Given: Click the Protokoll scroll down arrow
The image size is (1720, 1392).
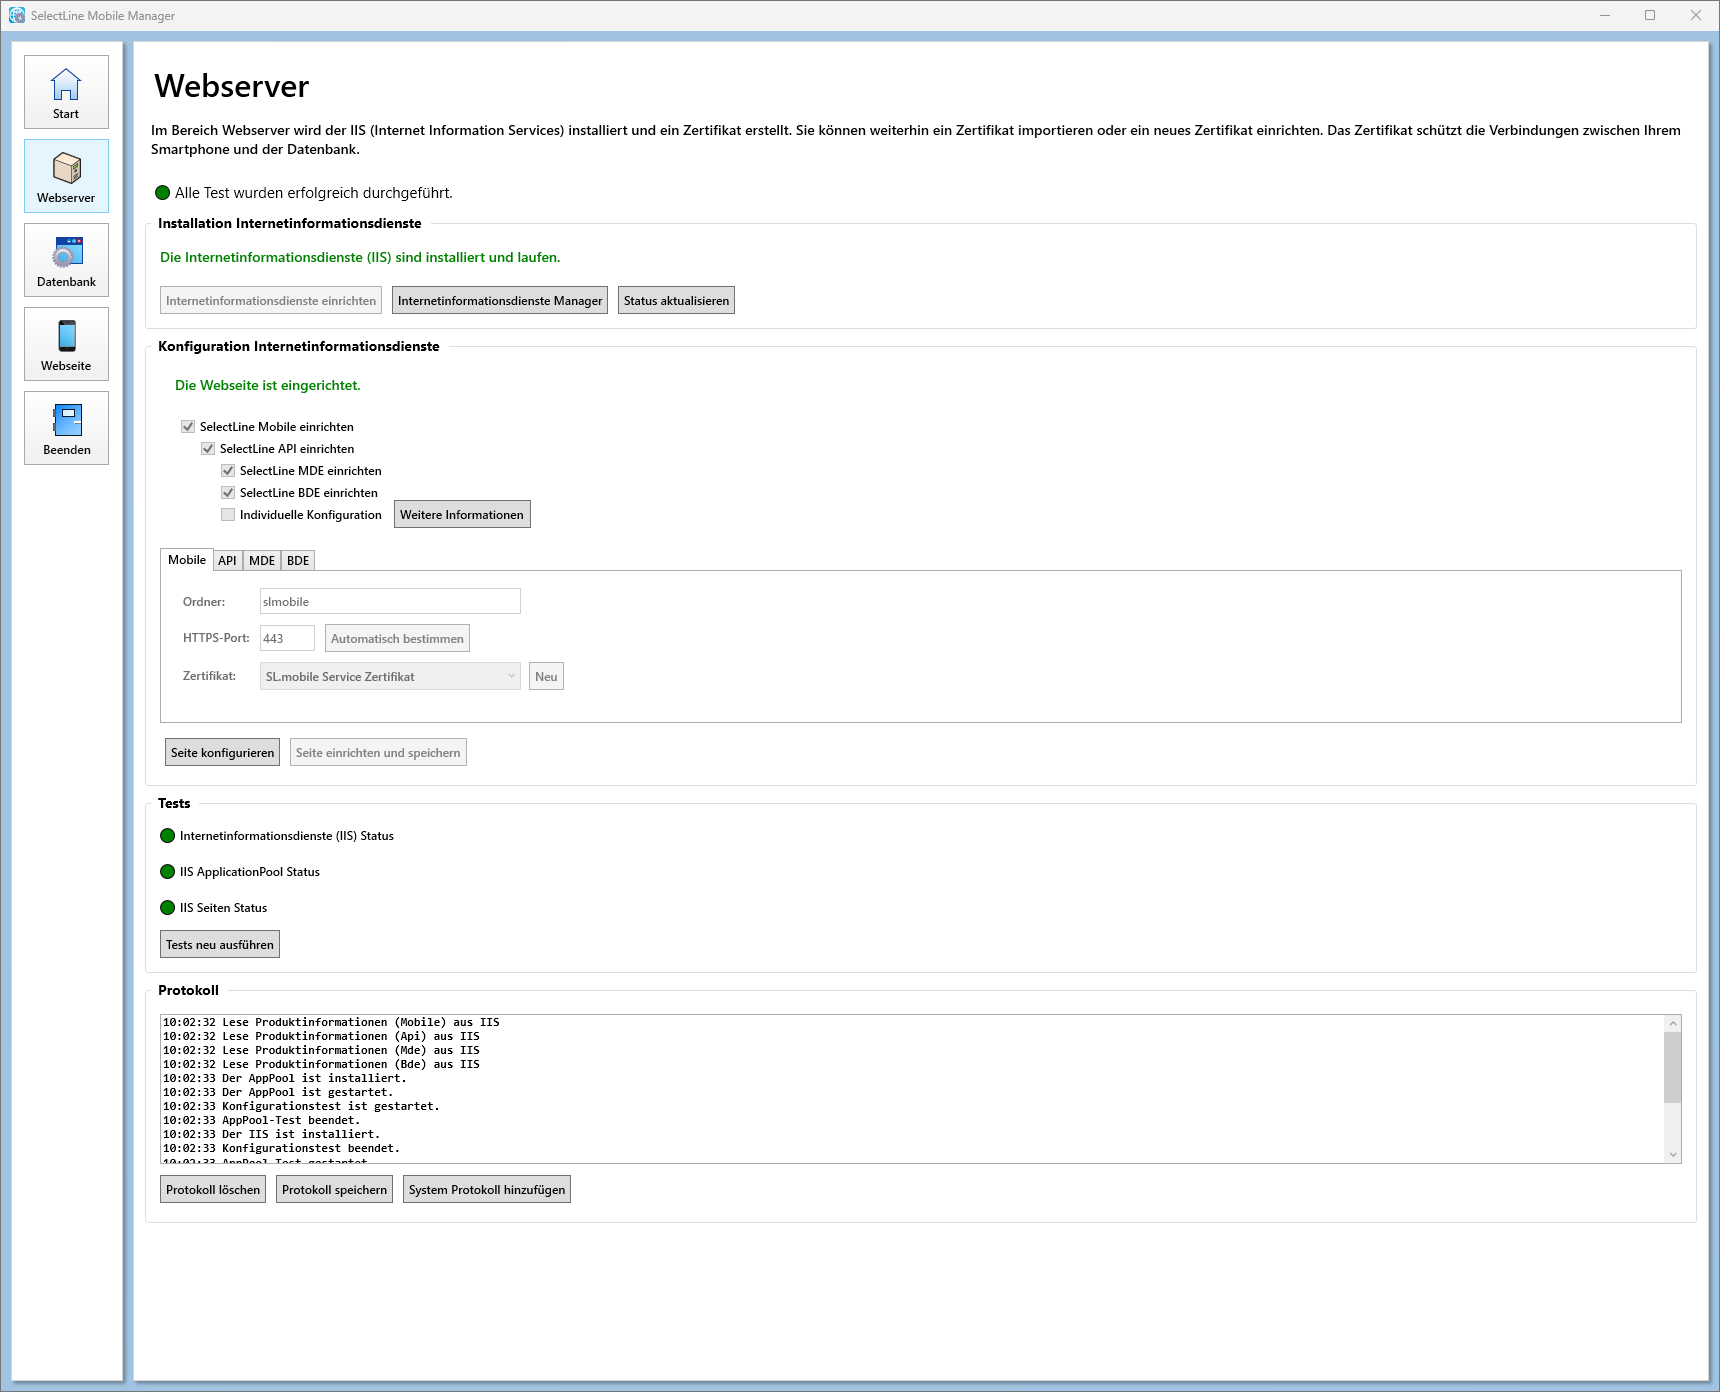Looking at the screenshot, I should tap(1672, 1155).
